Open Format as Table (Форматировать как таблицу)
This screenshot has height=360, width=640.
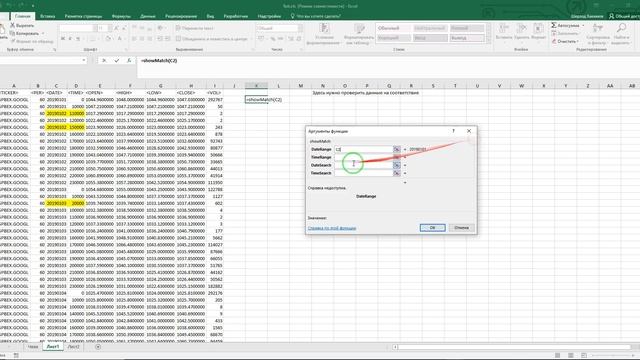pos(359,34)
